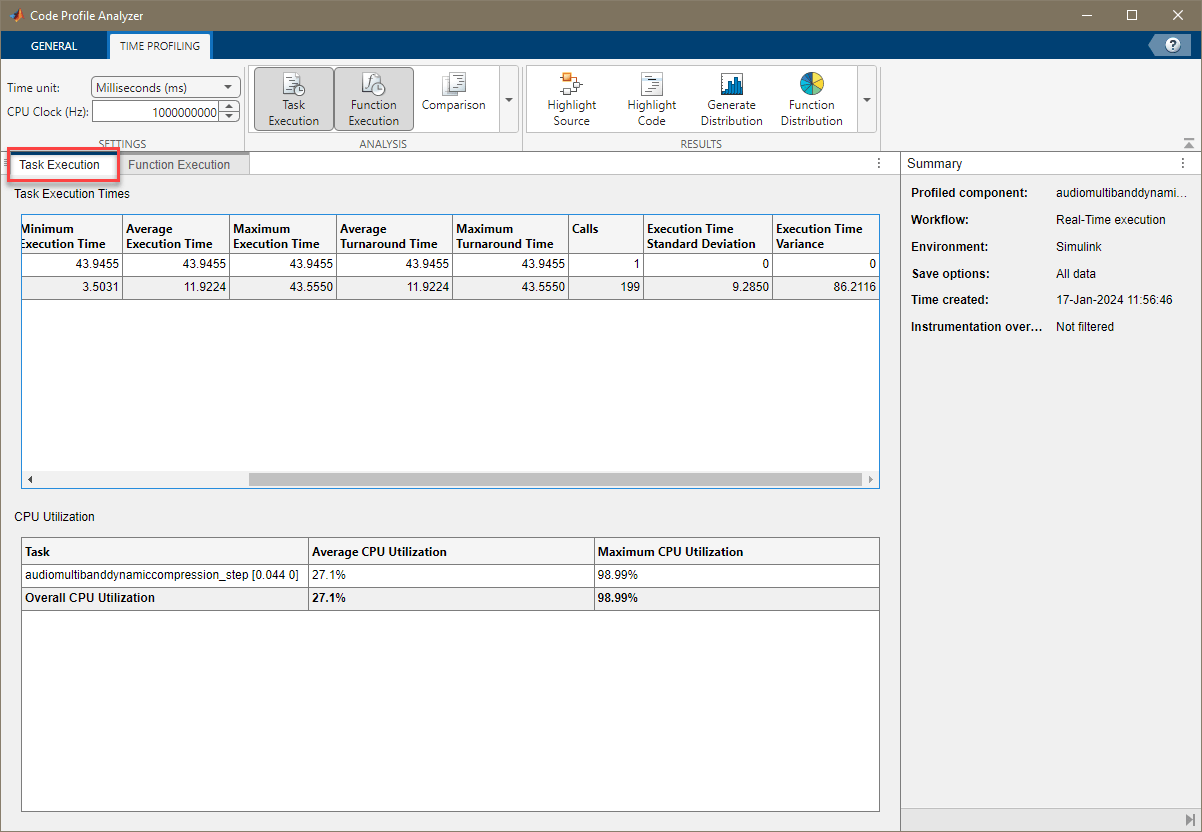The height and width of the screenshot is (832, 1202).
Task: Toggle the Task Execution analysis button
Action: (293, 100)
